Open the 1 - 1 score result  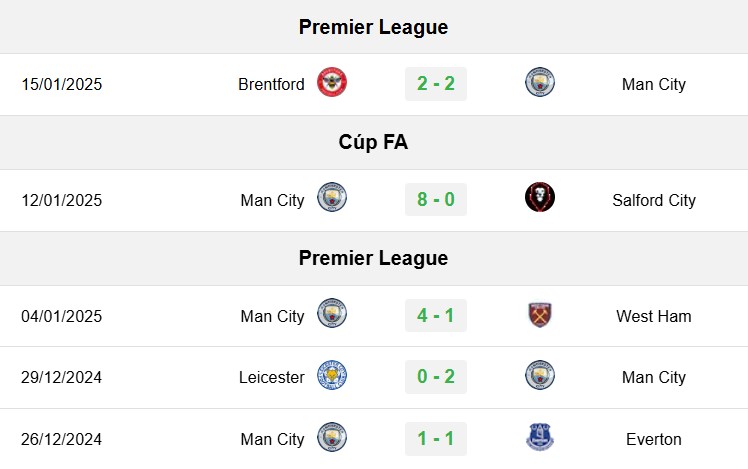click(x=436, y=439)
